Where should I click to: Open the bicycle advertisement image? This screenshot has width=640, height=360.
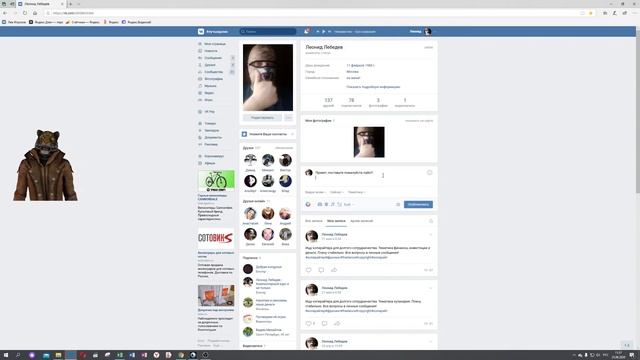216,181
